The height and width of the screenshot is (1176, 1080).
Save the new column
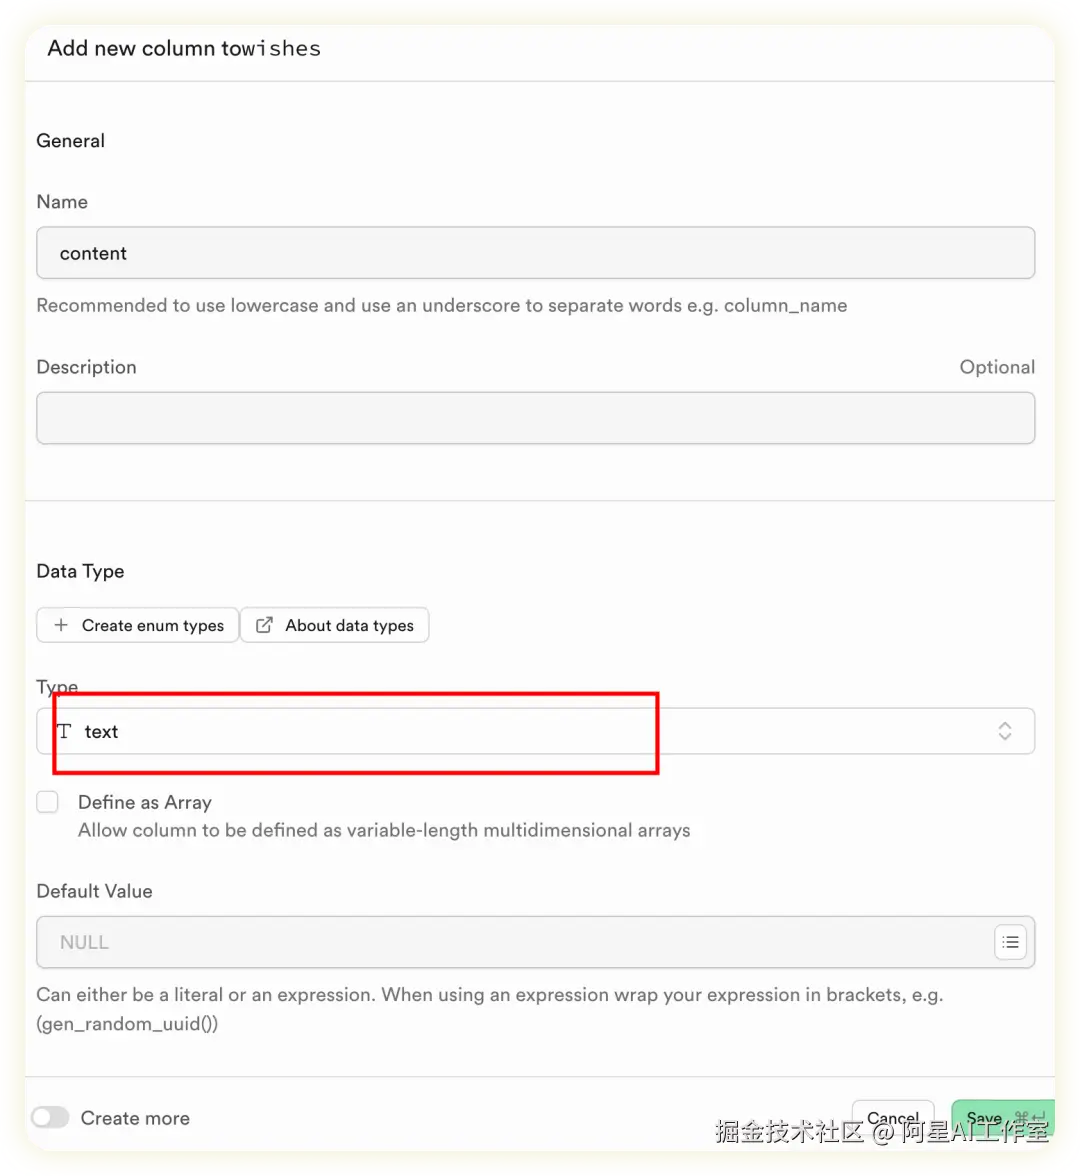point(984,1118)
